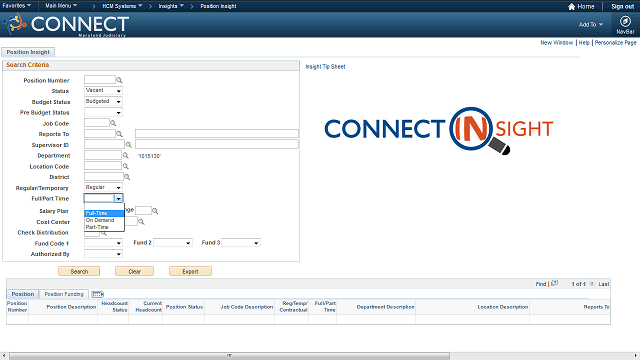Image resolution: width=640 pixels, height=360 pixels.
Task: Open the Grade lookup magnifier
Action: (155, 211)
